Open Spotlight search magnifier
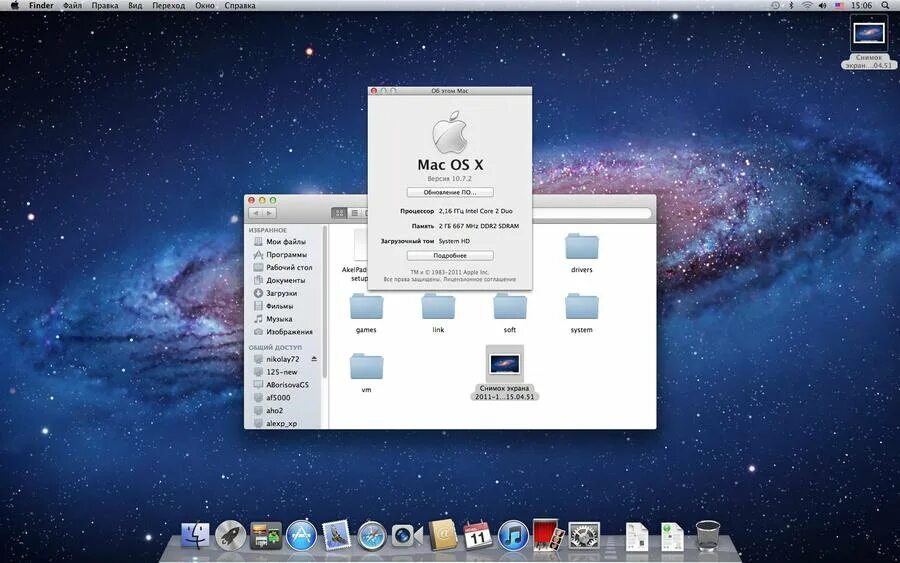This screenshot has height=563, width=900. (886, 5)
